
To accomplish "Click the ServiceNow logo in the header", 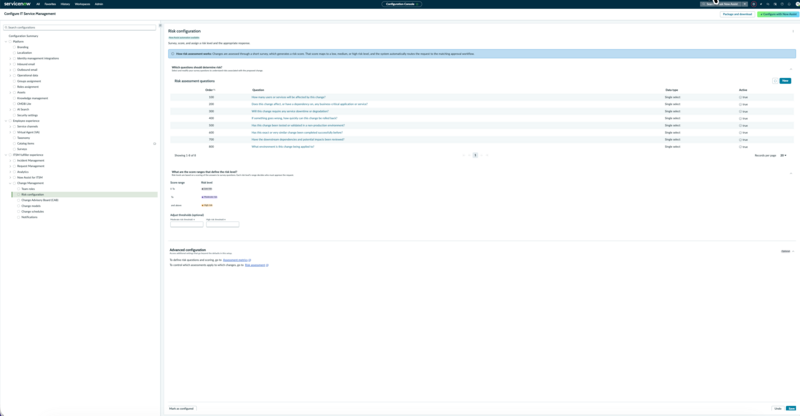I will tap(17, 4).
